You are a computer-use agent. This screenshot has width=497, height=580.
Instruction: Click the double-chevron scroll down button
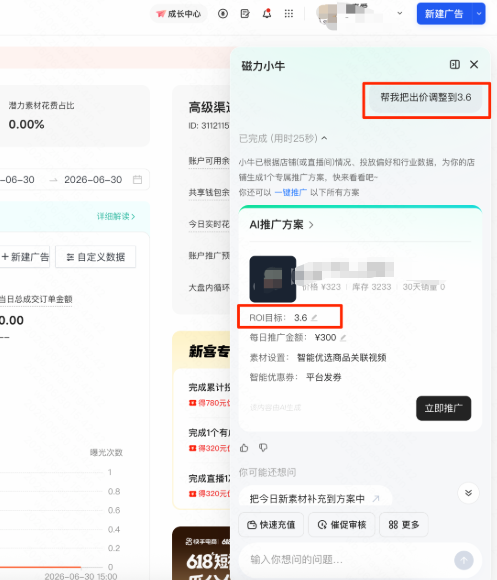[468, 493]
